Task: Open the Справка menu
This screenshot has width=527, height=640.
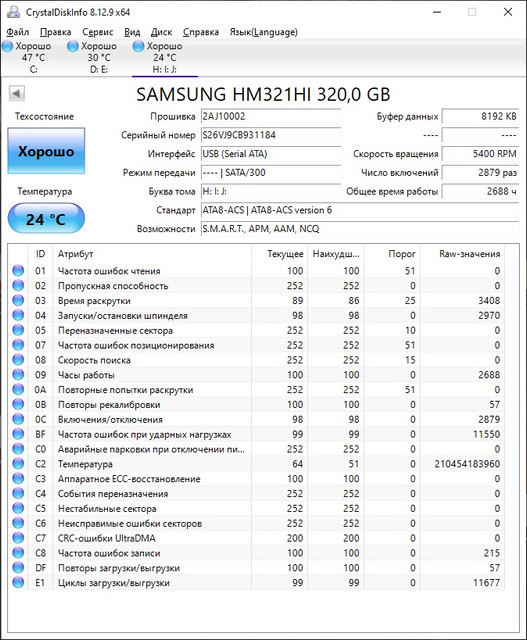Action: pos(200,32)
